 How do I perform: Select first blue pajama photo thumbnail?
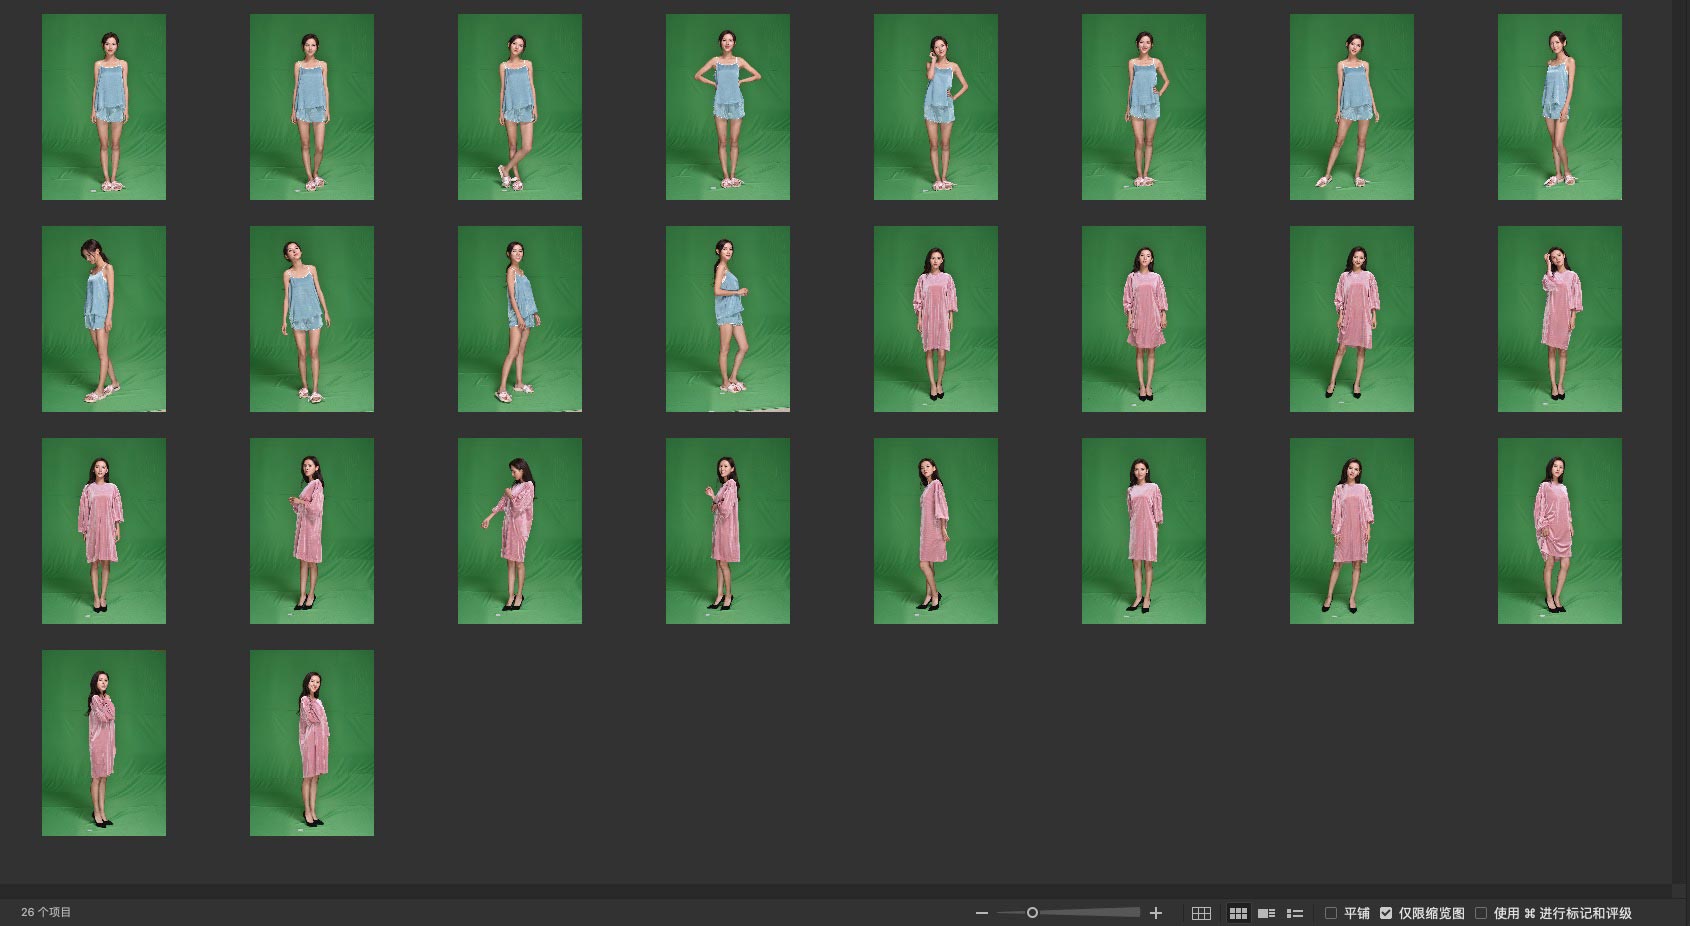[x=104, y=107]
